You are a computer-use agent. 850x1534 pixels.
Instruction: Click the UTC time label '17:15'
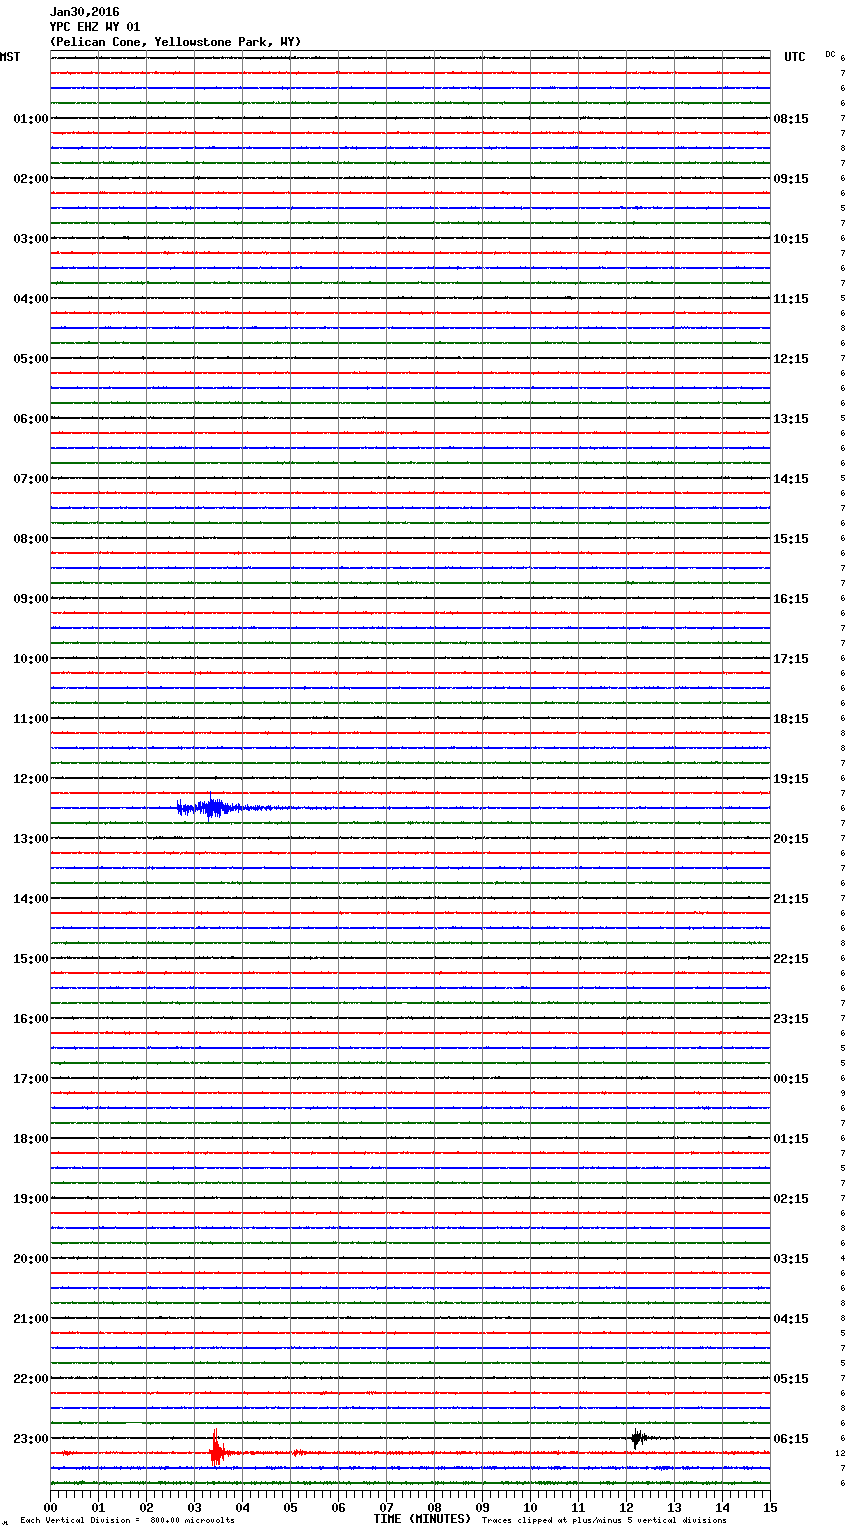coord(791,659)
